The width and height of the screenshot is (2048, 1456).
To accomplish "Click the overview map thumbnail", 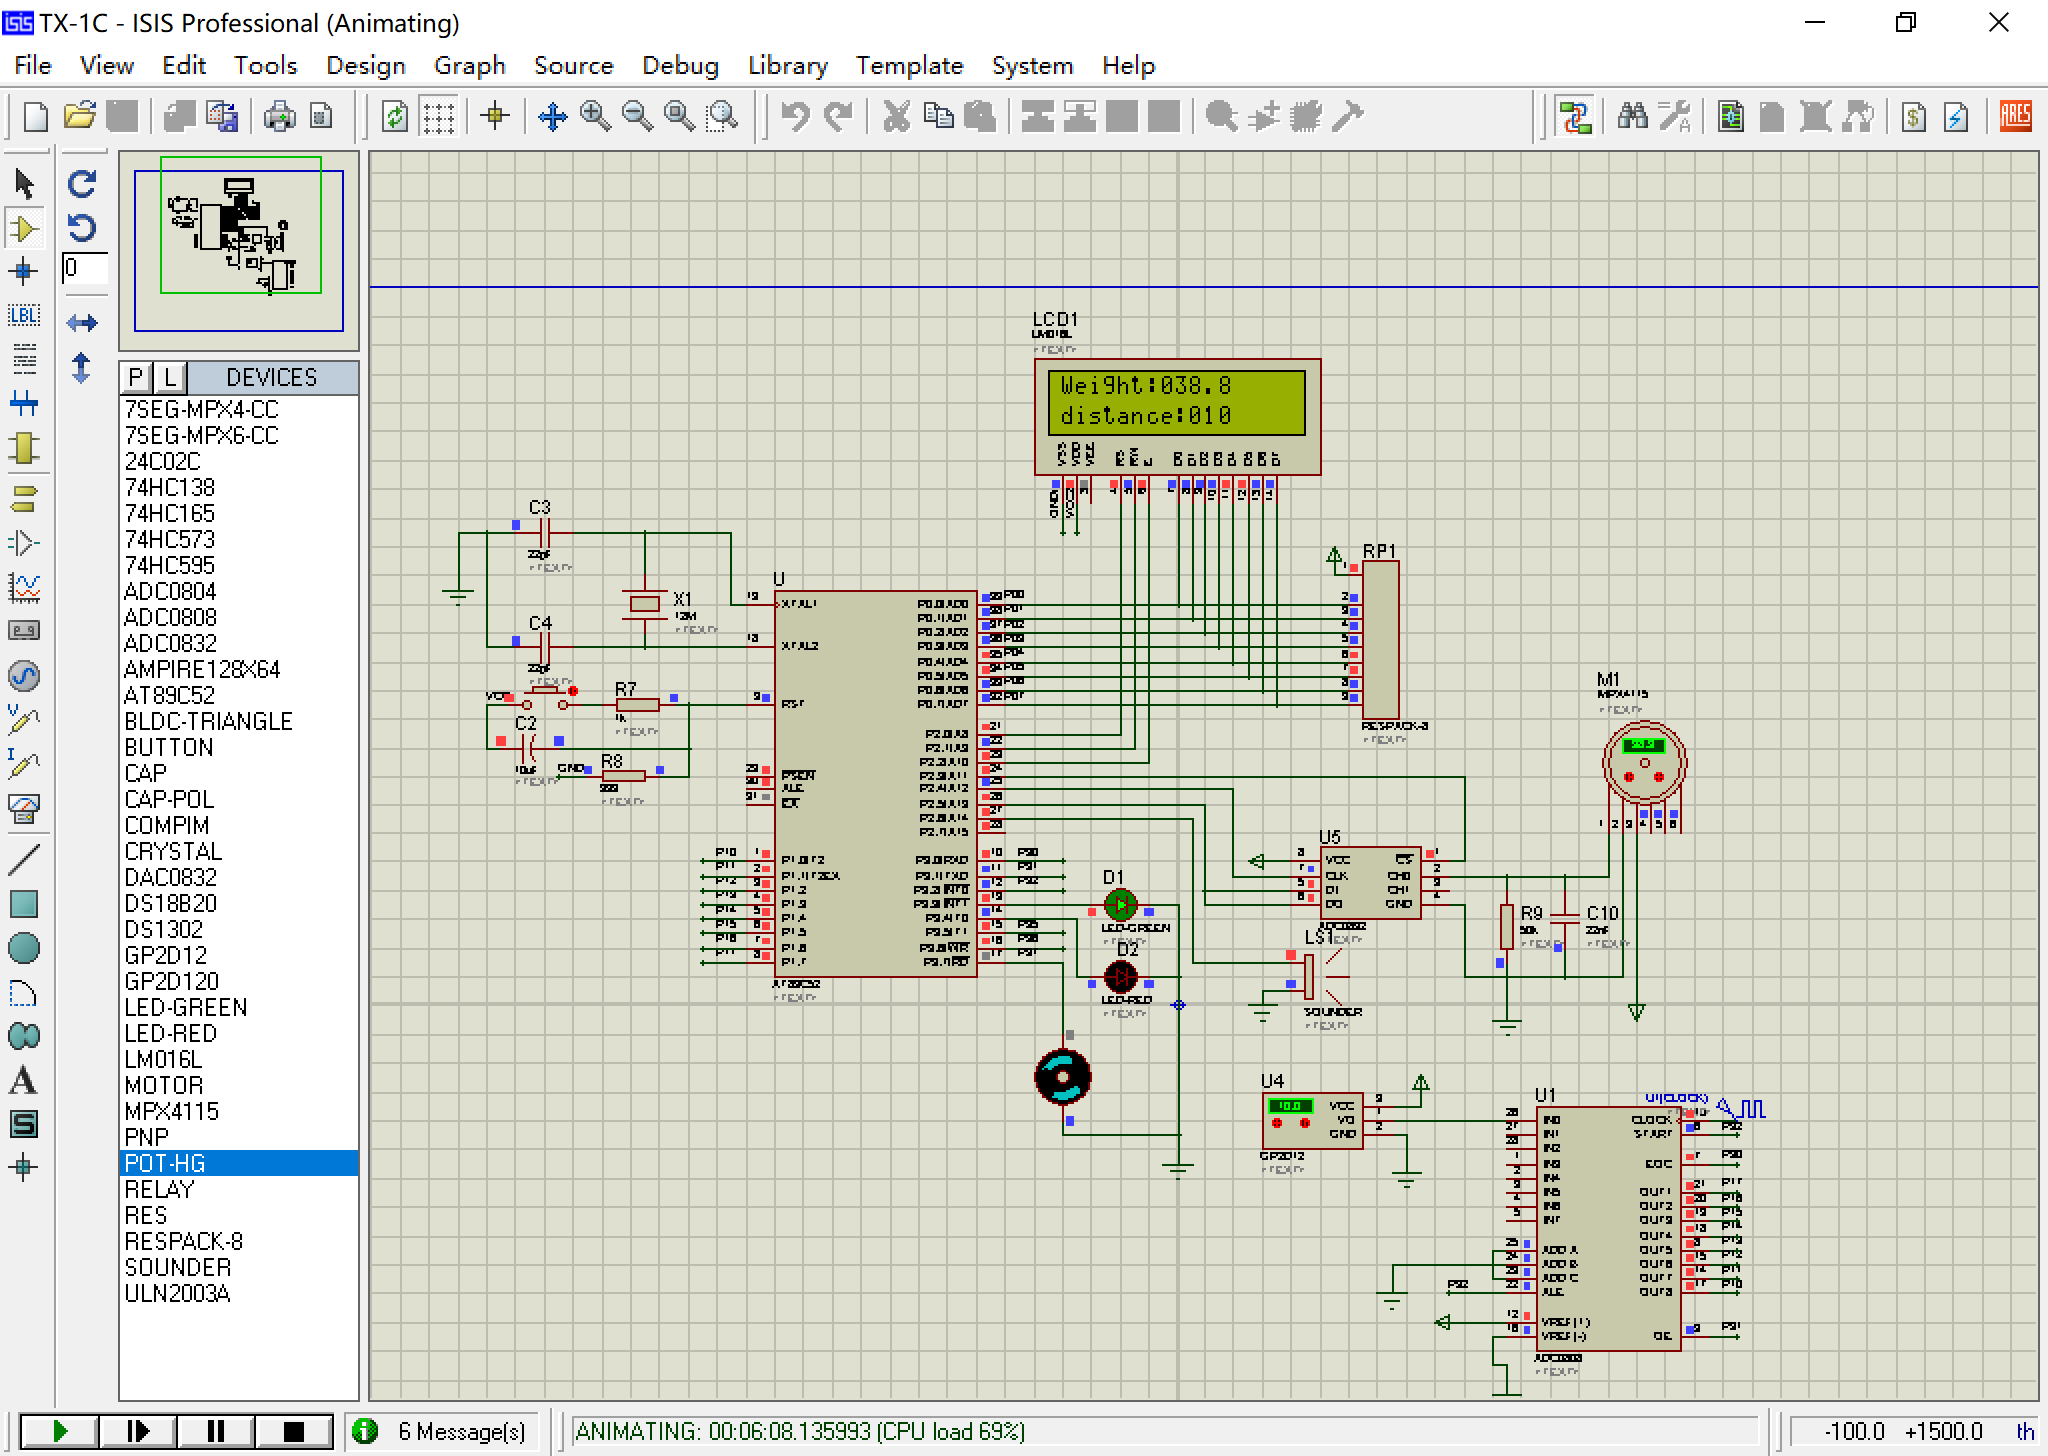I will pyautogui.click(x=239, y=250).
